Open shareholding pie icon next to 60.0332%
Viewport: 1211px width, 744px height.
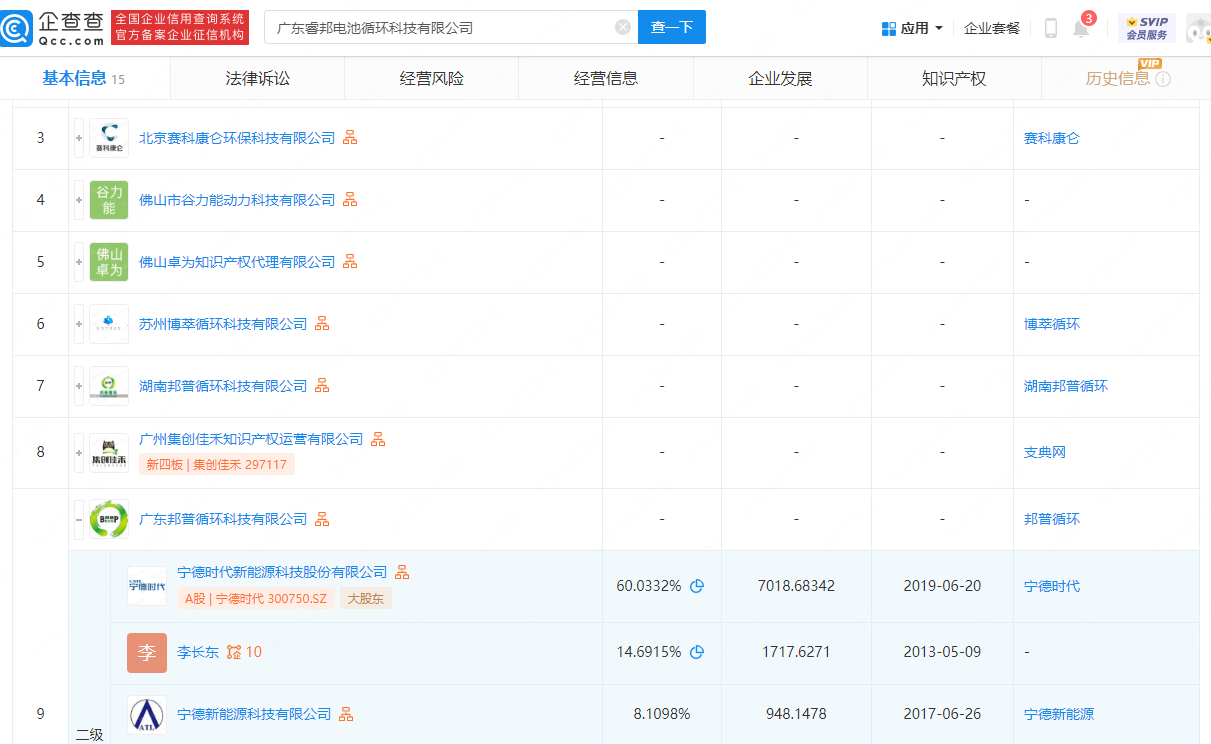coord(697,586)
